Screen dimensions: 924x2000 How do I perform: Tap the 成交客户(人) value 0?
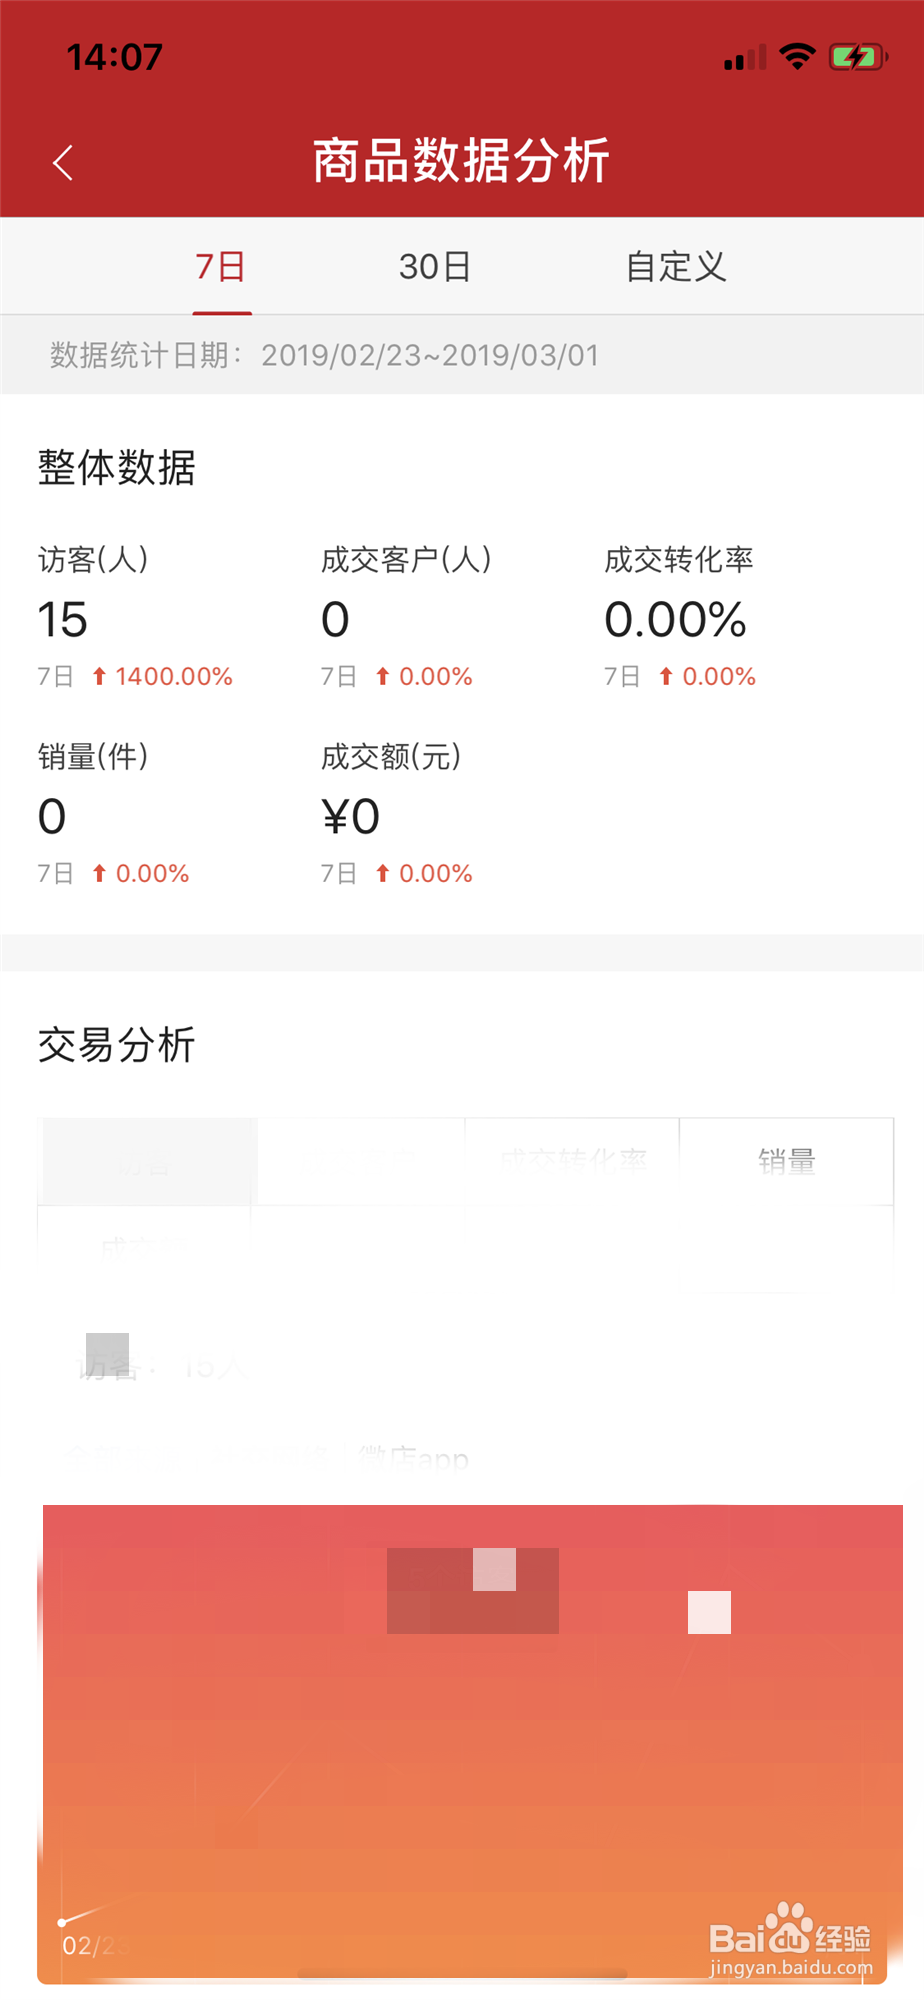pos(336,620)
